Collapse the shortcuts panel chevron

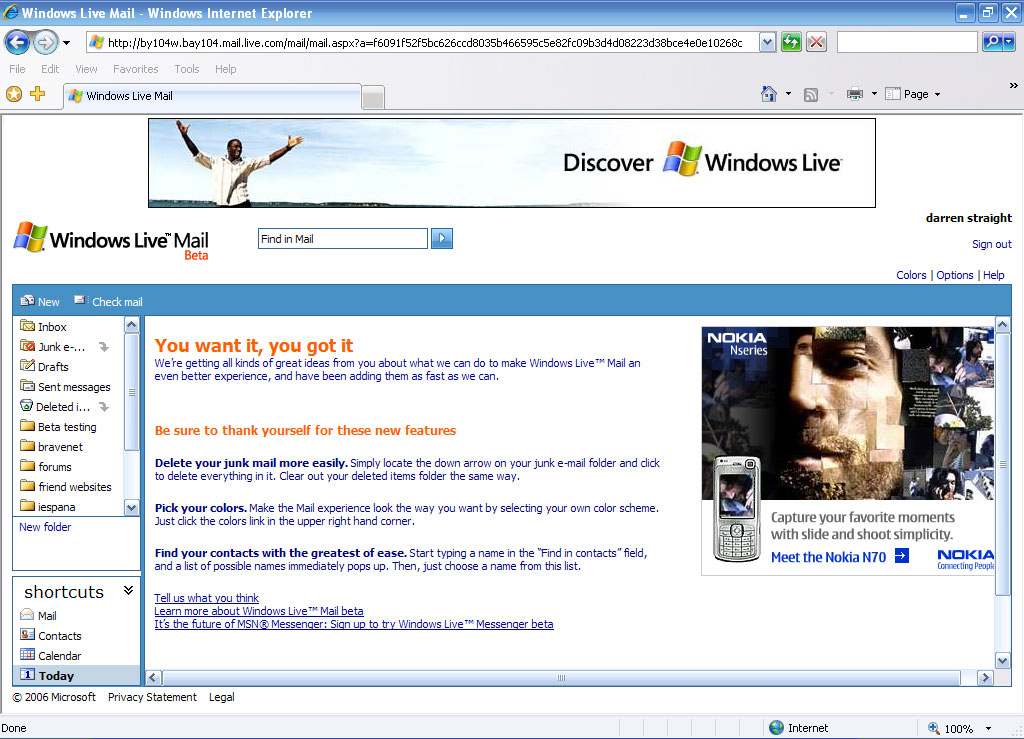pyautogui.click(x=128, y=591)
